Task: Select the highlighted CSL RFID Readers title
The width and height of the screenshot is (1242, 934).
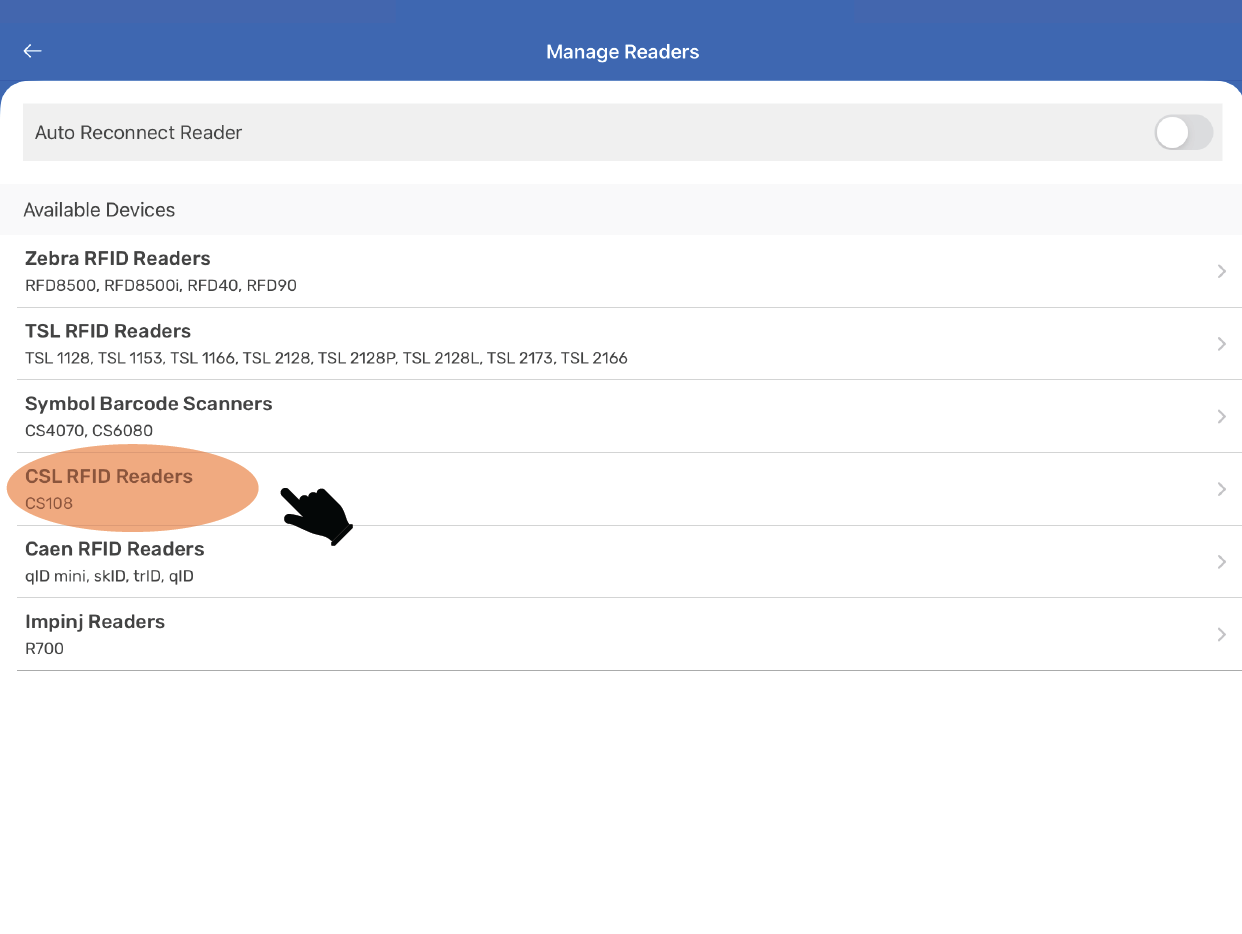Action: (109, 476)
